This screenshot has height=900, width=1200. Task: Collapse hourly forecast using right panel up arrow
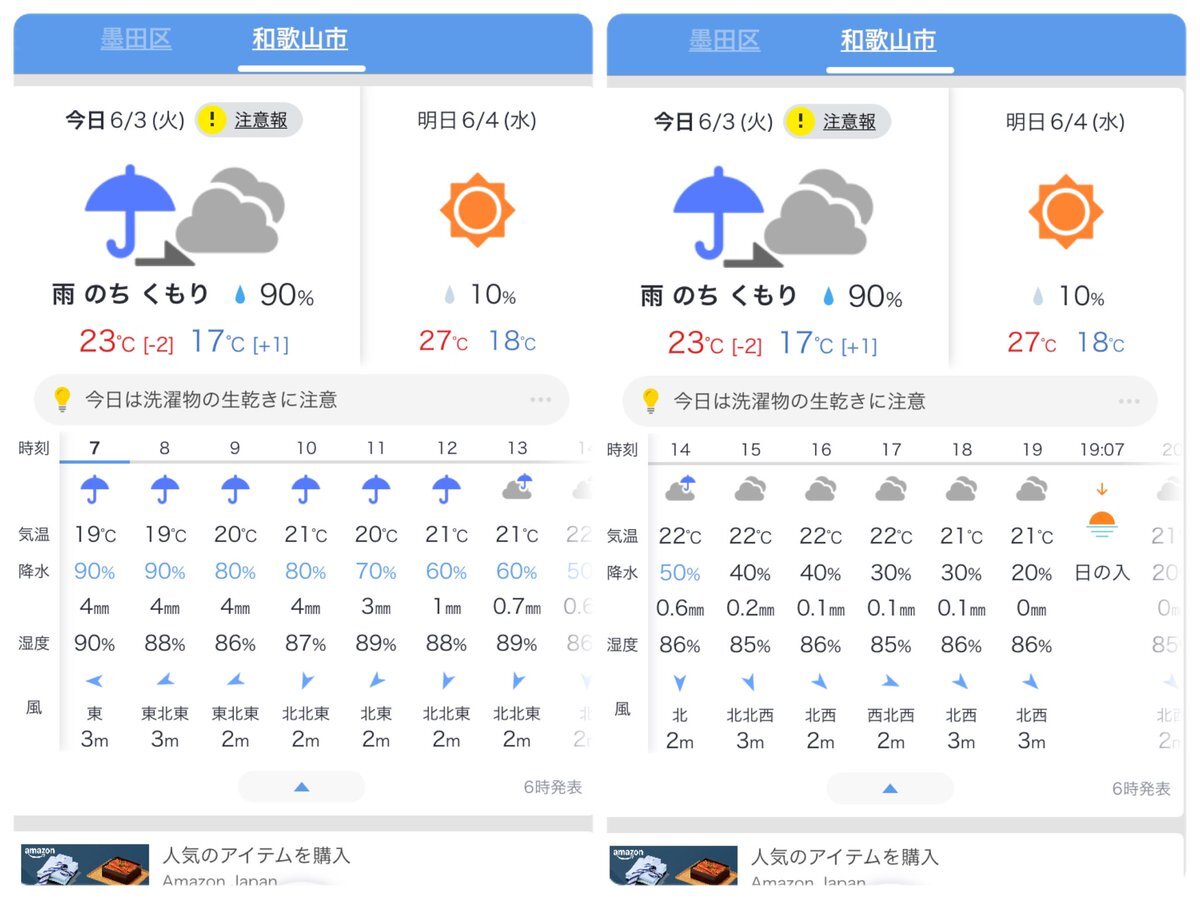point(889,788)
